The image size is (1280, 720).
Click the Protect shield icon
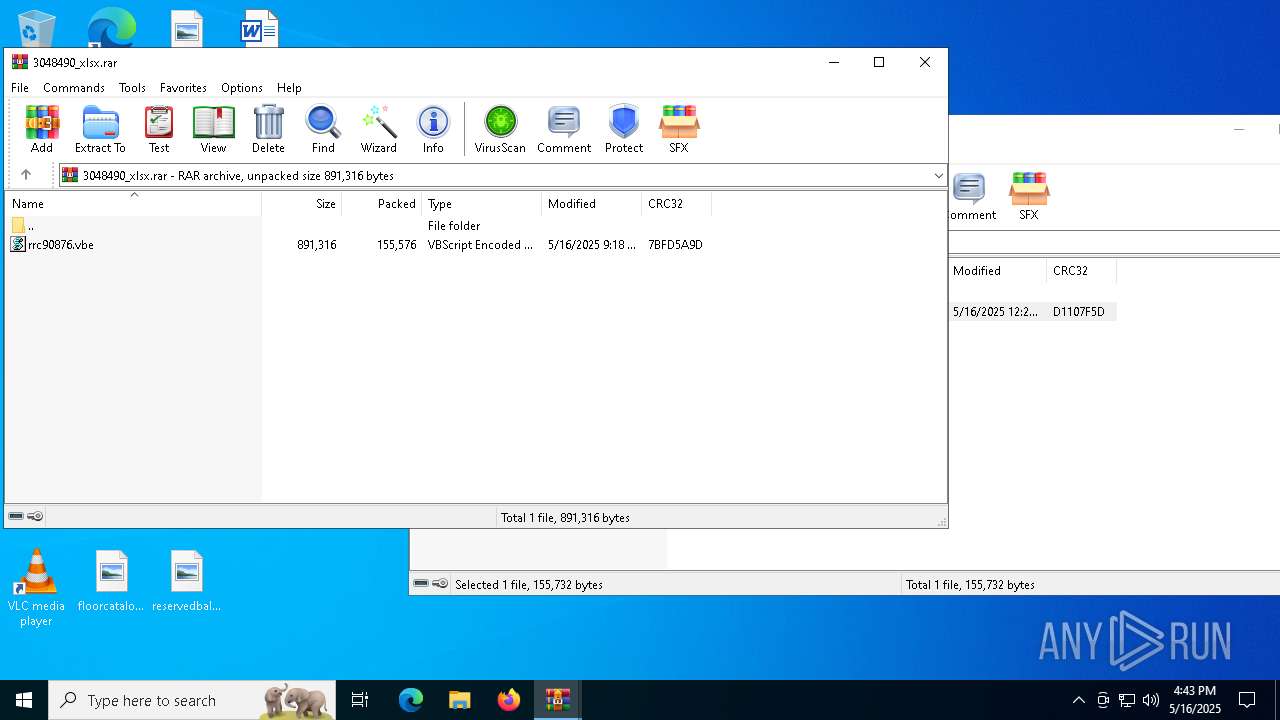pos(624,129)
